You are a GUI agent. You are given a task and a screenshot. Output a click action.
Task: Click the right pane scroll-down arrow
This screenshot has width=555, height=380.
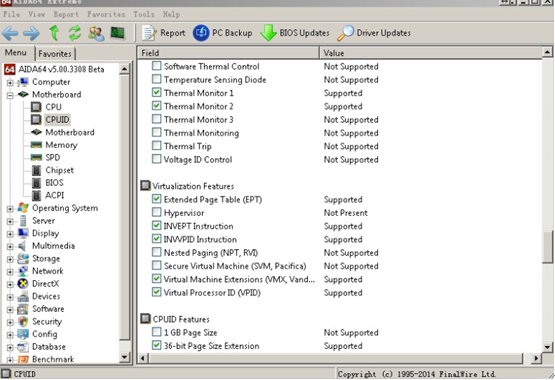tap(547, 347)
